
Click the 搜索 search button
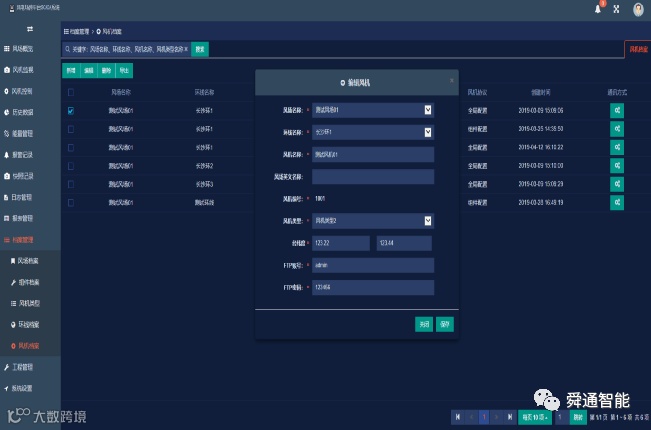(x=200, y=49)
